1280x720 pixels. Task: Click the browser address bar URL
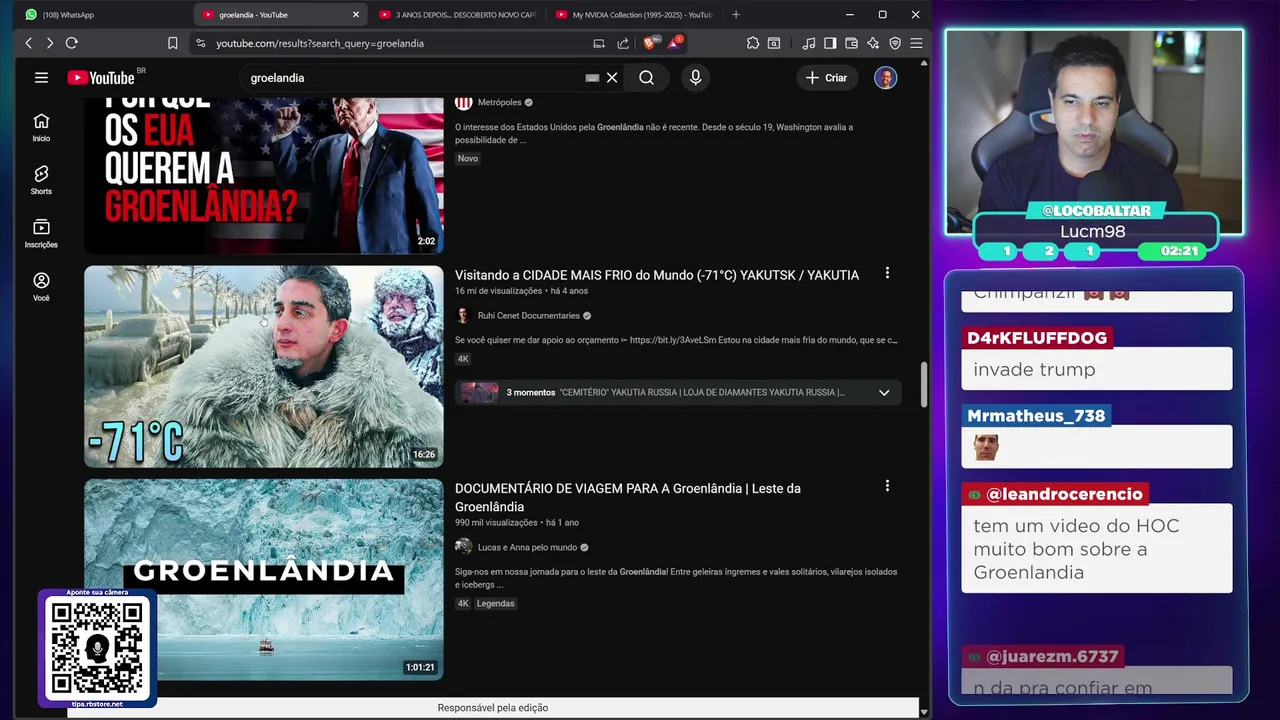320,43
